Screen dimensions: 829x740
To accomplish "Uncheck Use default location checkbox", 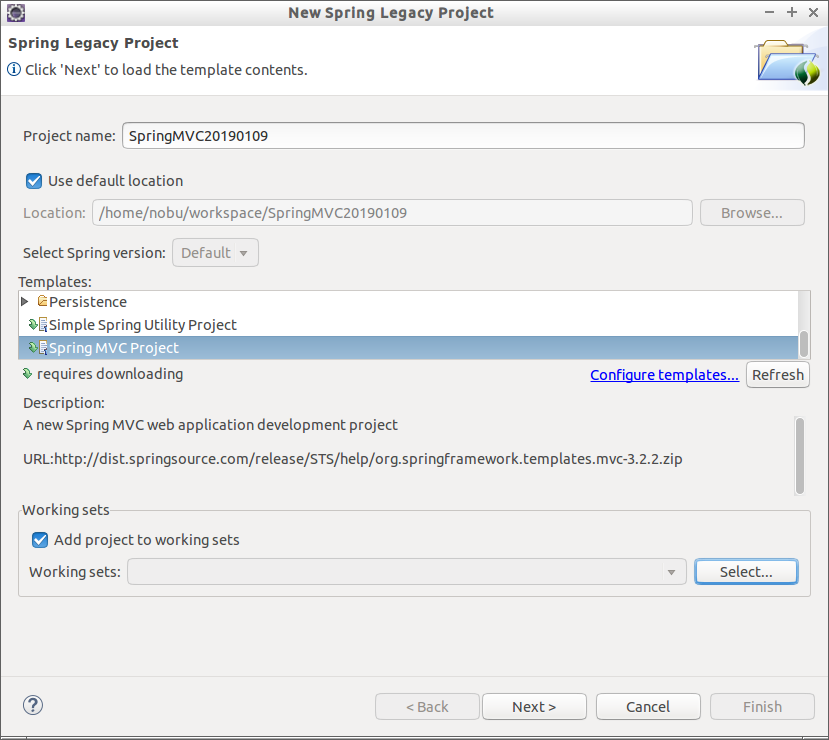I will 34,181.
